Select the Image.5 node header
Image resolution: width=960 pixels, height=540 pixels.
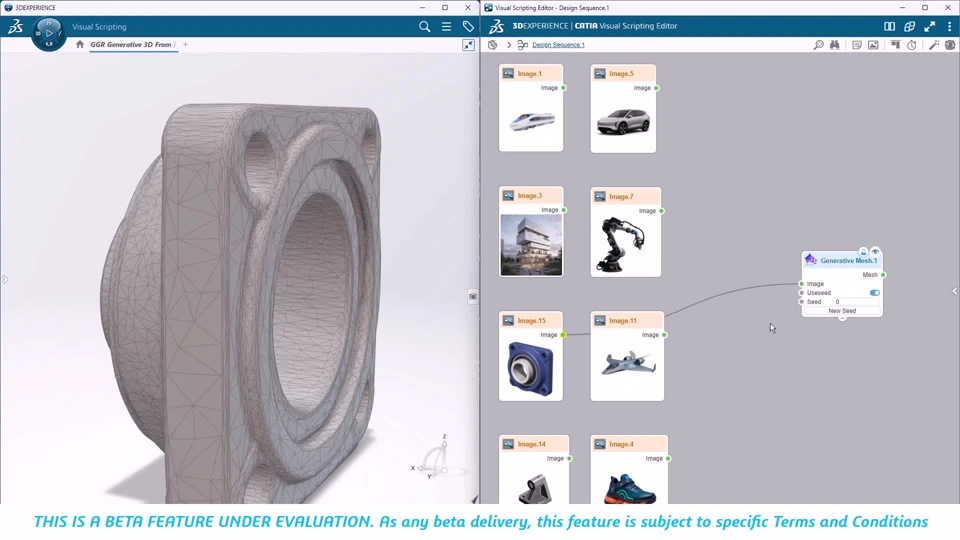[623, 73]
